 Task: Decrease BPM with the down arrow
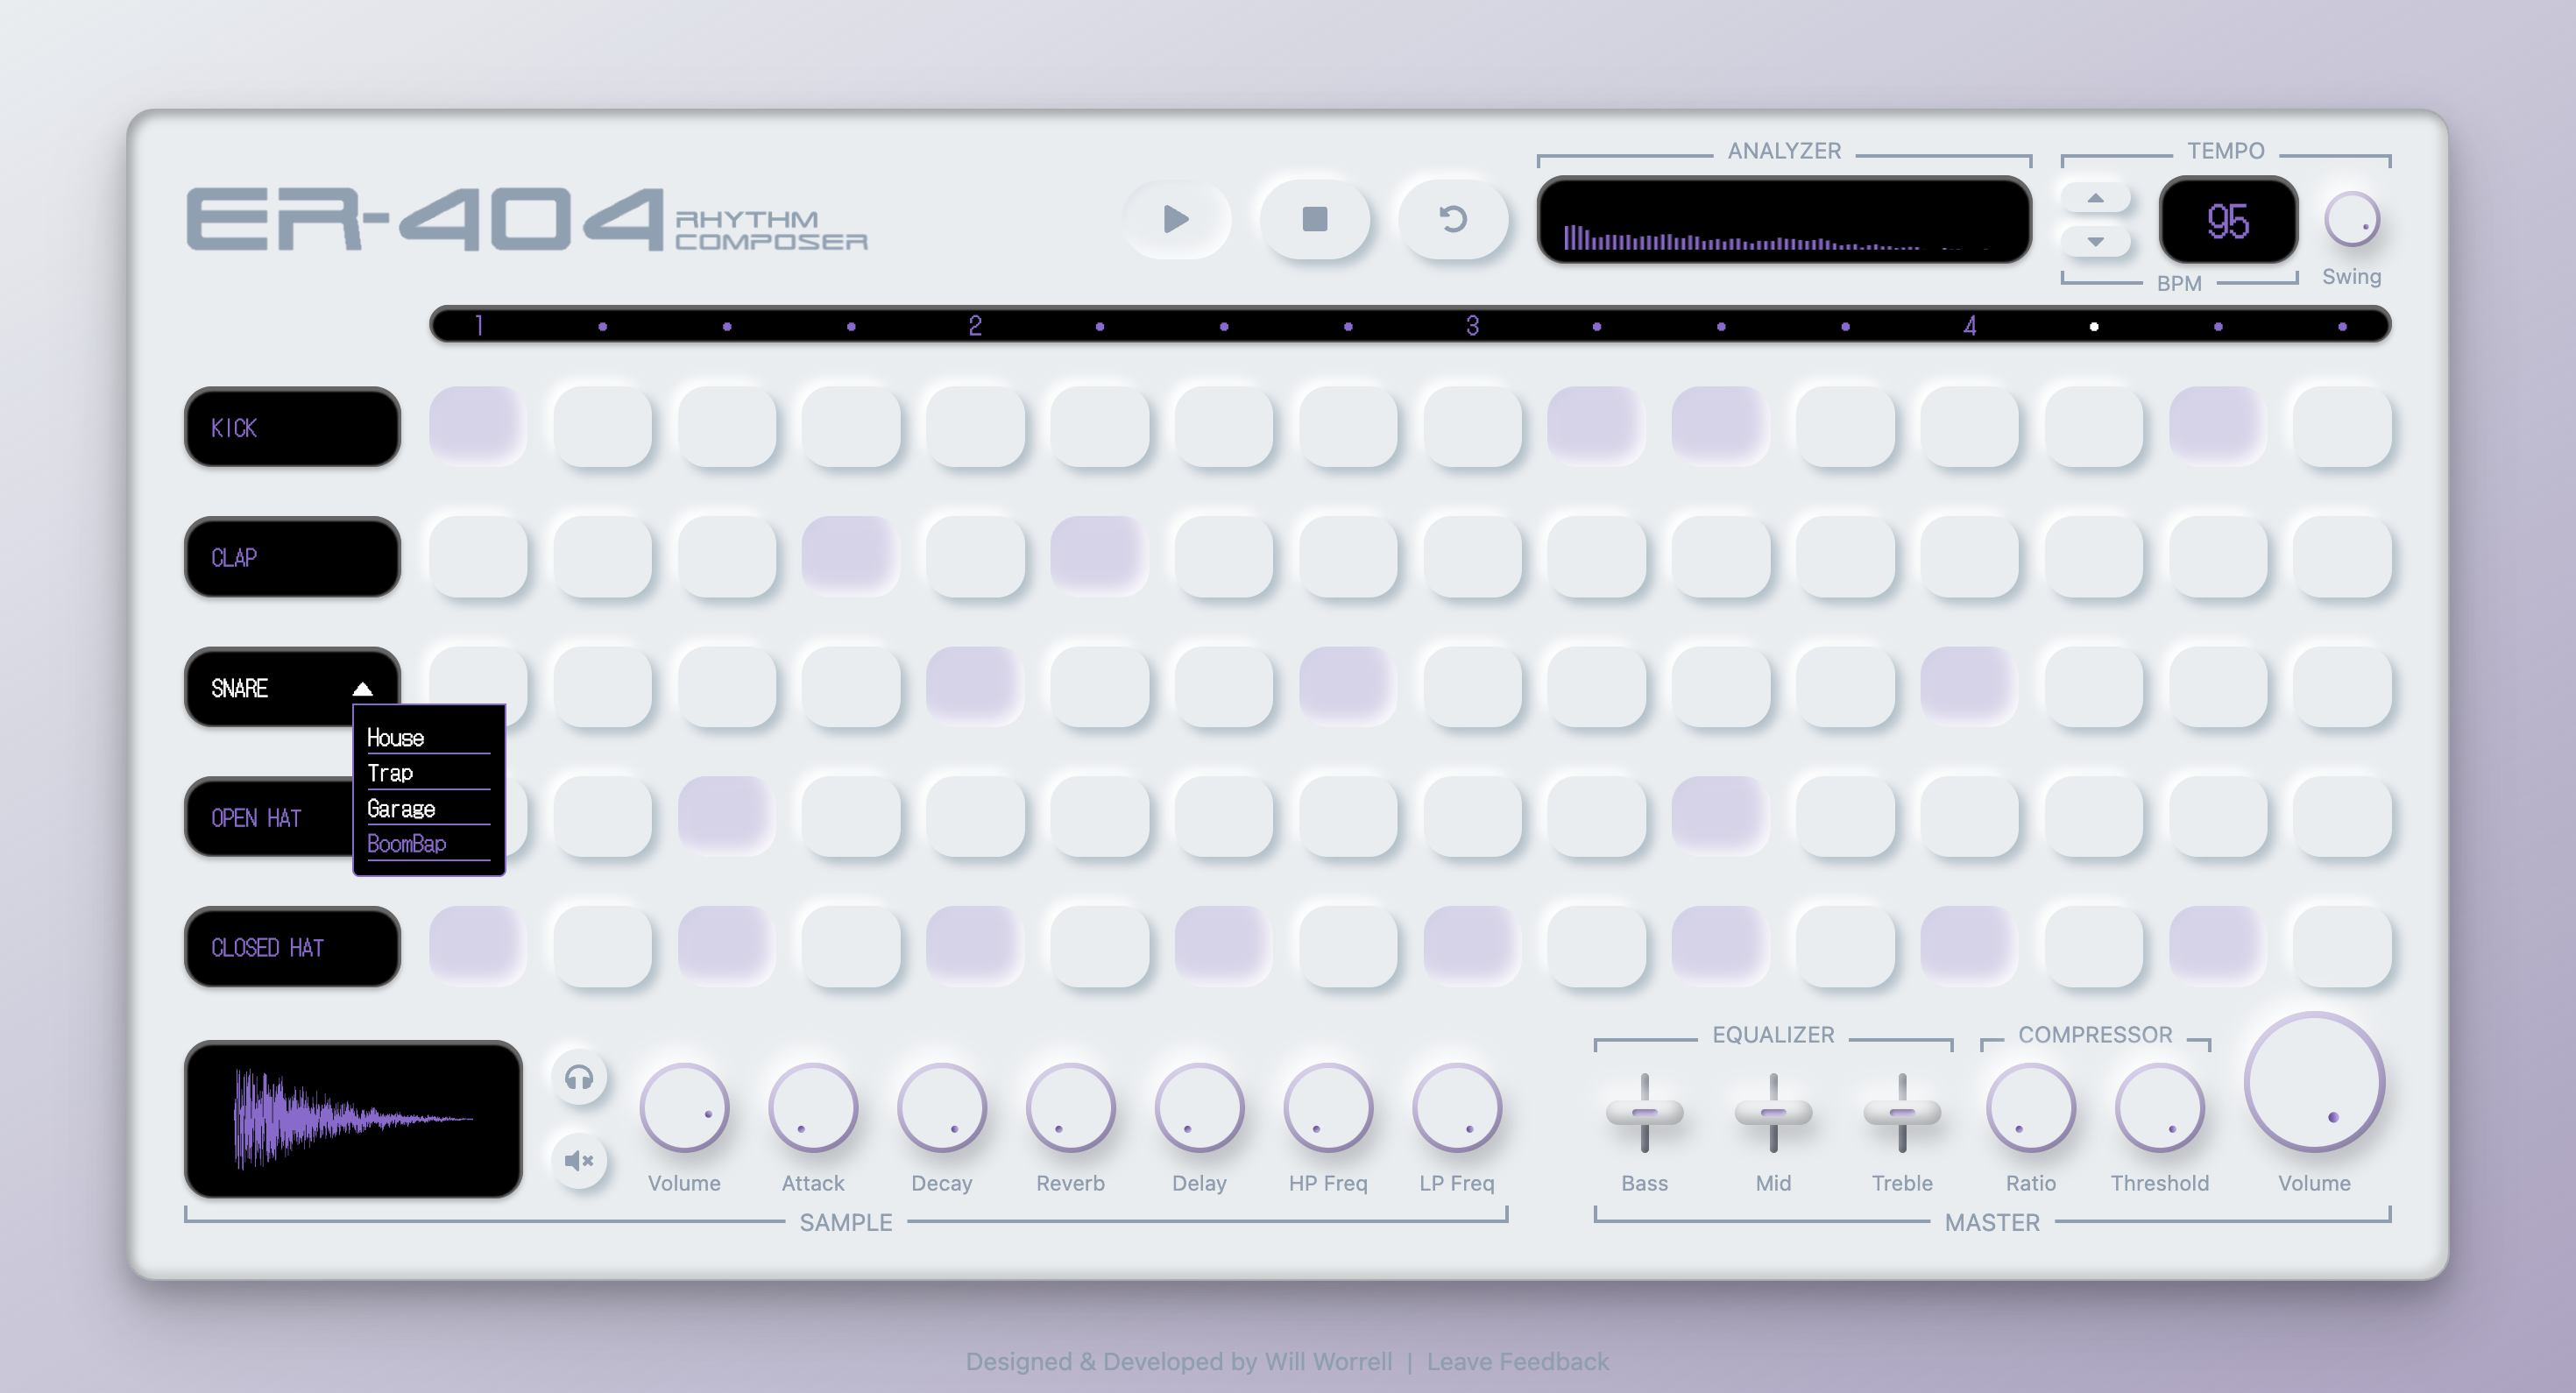(x=2095, y=241)
